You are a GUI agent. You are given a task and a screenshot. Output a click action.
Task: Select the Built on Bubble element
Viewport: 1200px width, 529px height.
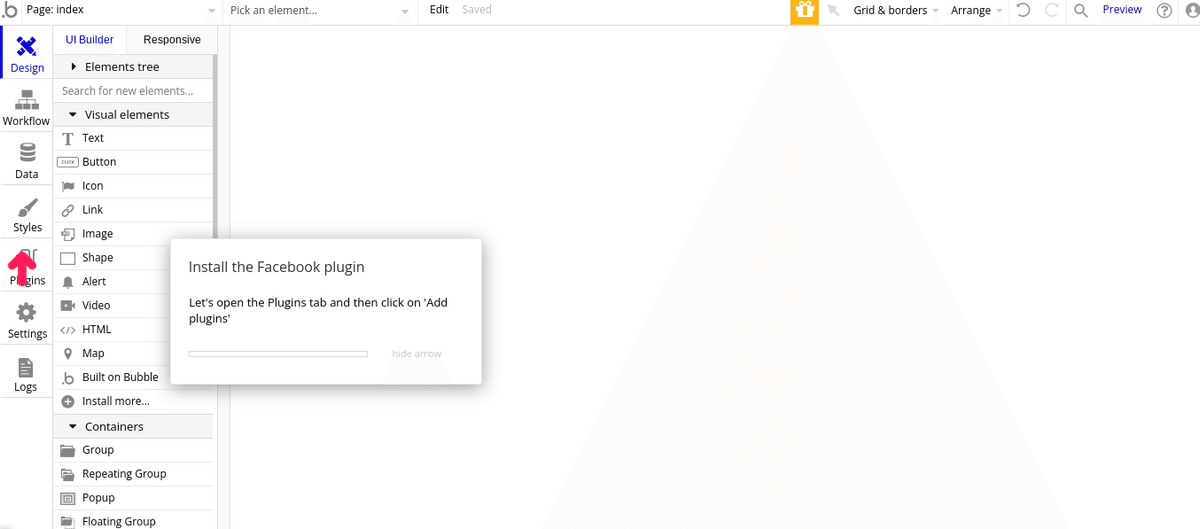[112, 377]
